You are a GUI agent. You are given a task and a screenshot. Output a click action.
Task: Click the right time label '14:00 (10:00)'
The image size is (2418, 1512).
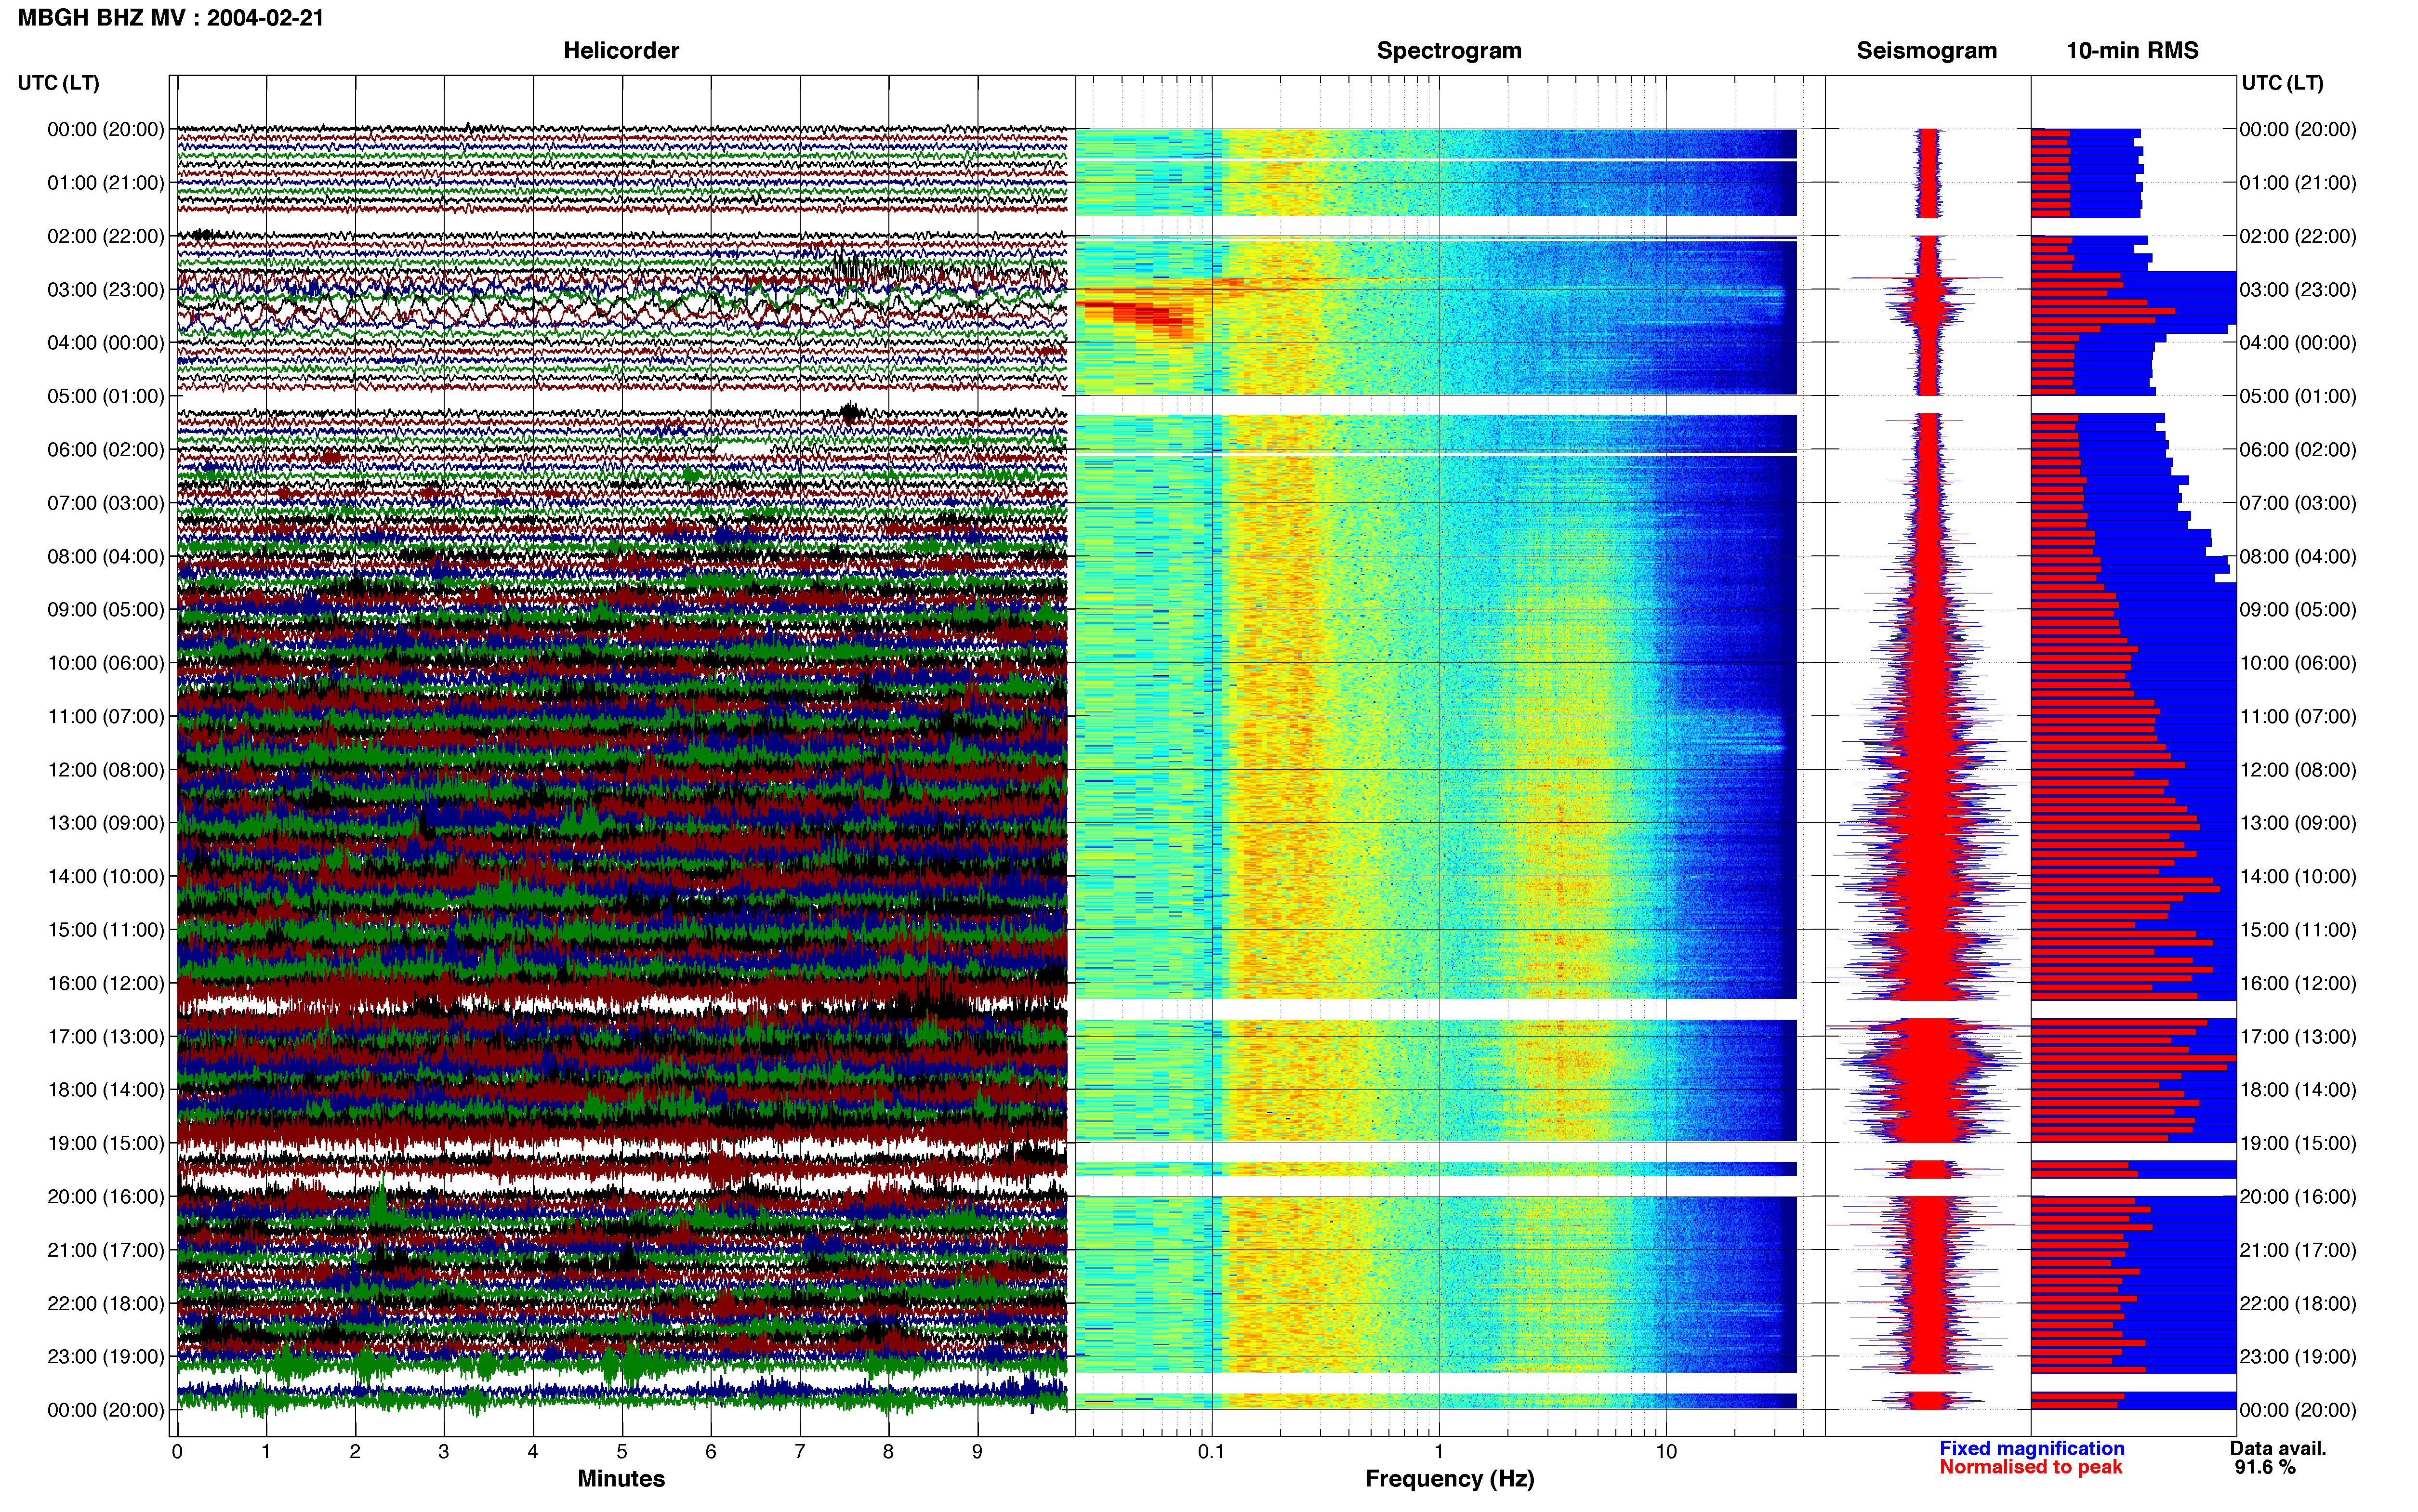[x=2298, y=877]
